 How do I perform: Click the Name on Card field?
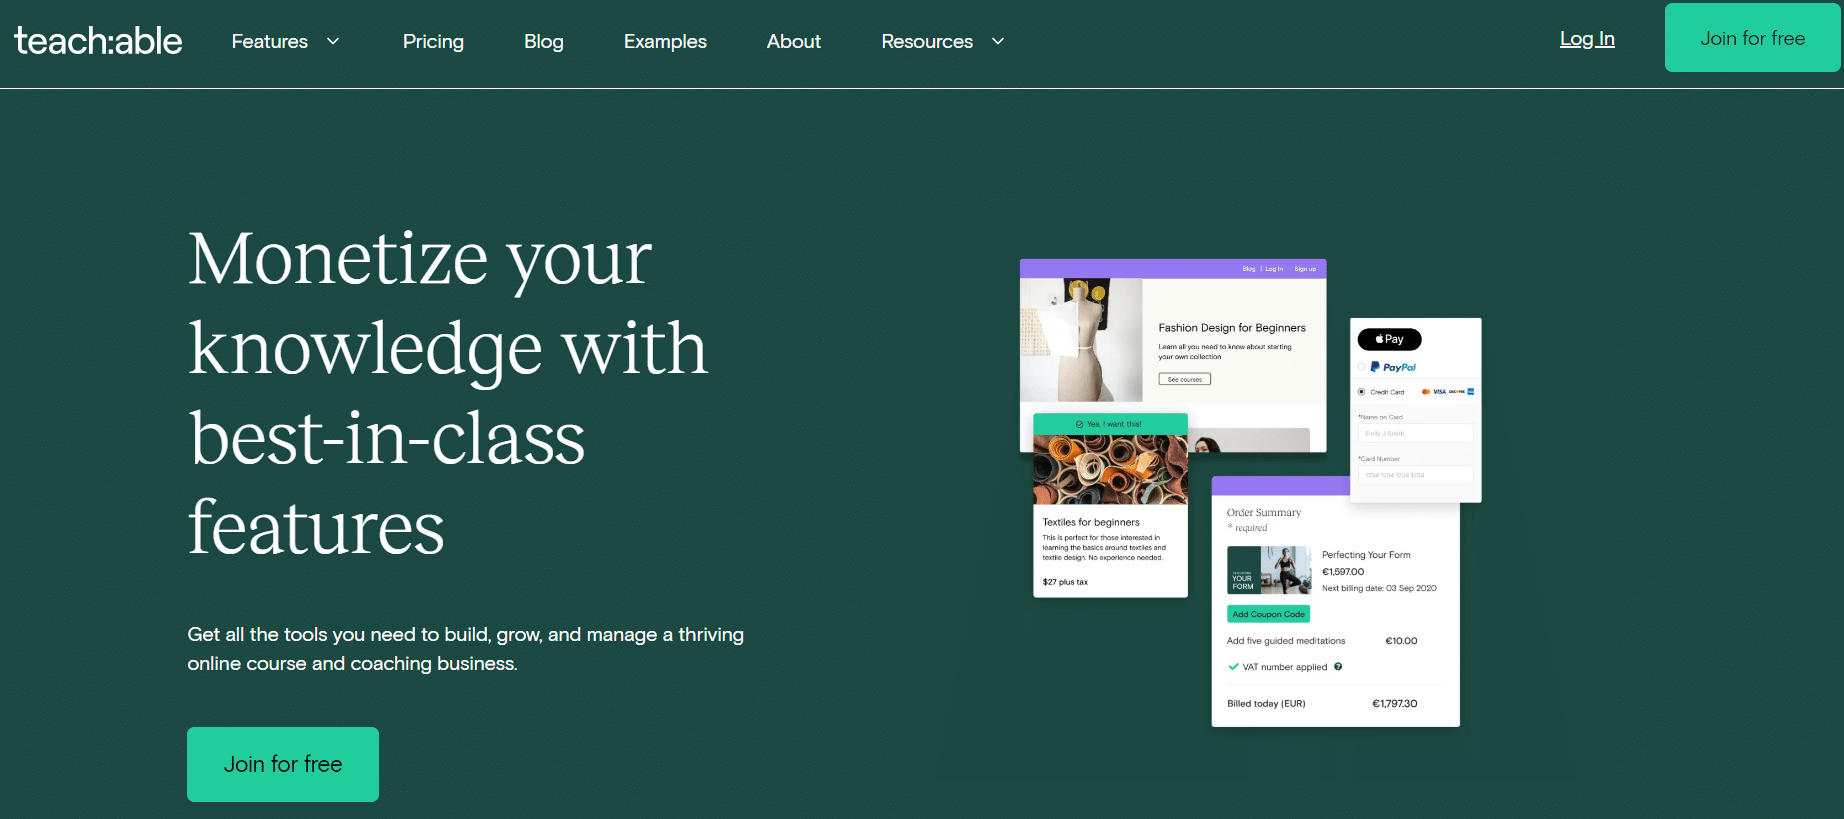[1415, 433]
